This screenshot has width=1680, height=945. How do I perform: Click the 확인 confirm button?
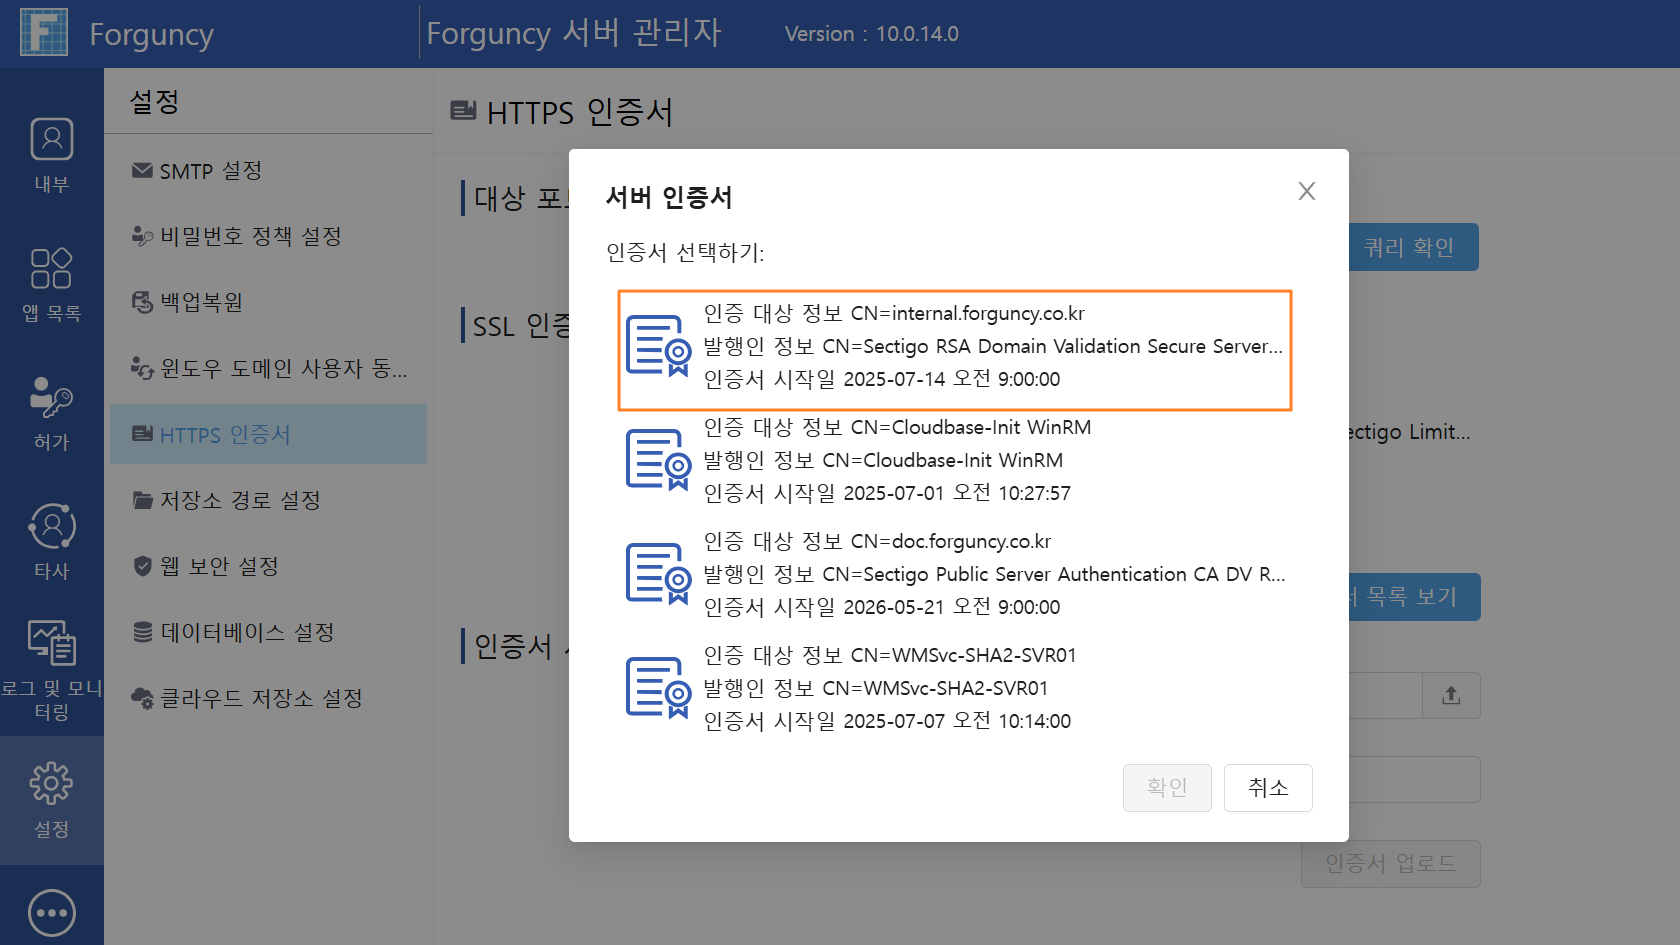pyautogui.click(x=1167, y=788)
